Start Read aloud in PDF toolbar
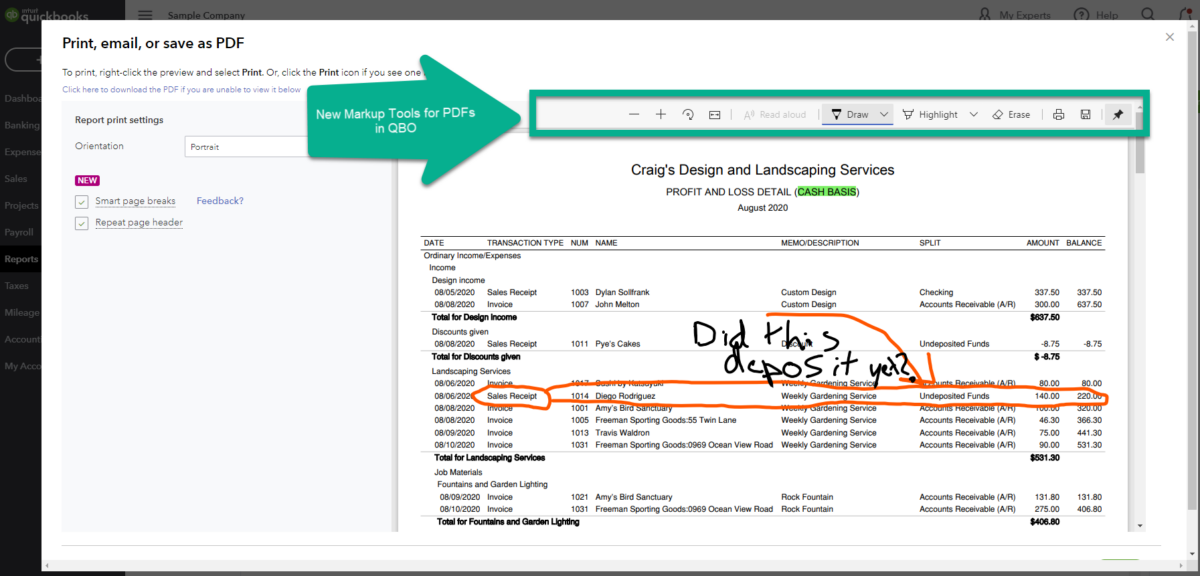 (775, 115)
